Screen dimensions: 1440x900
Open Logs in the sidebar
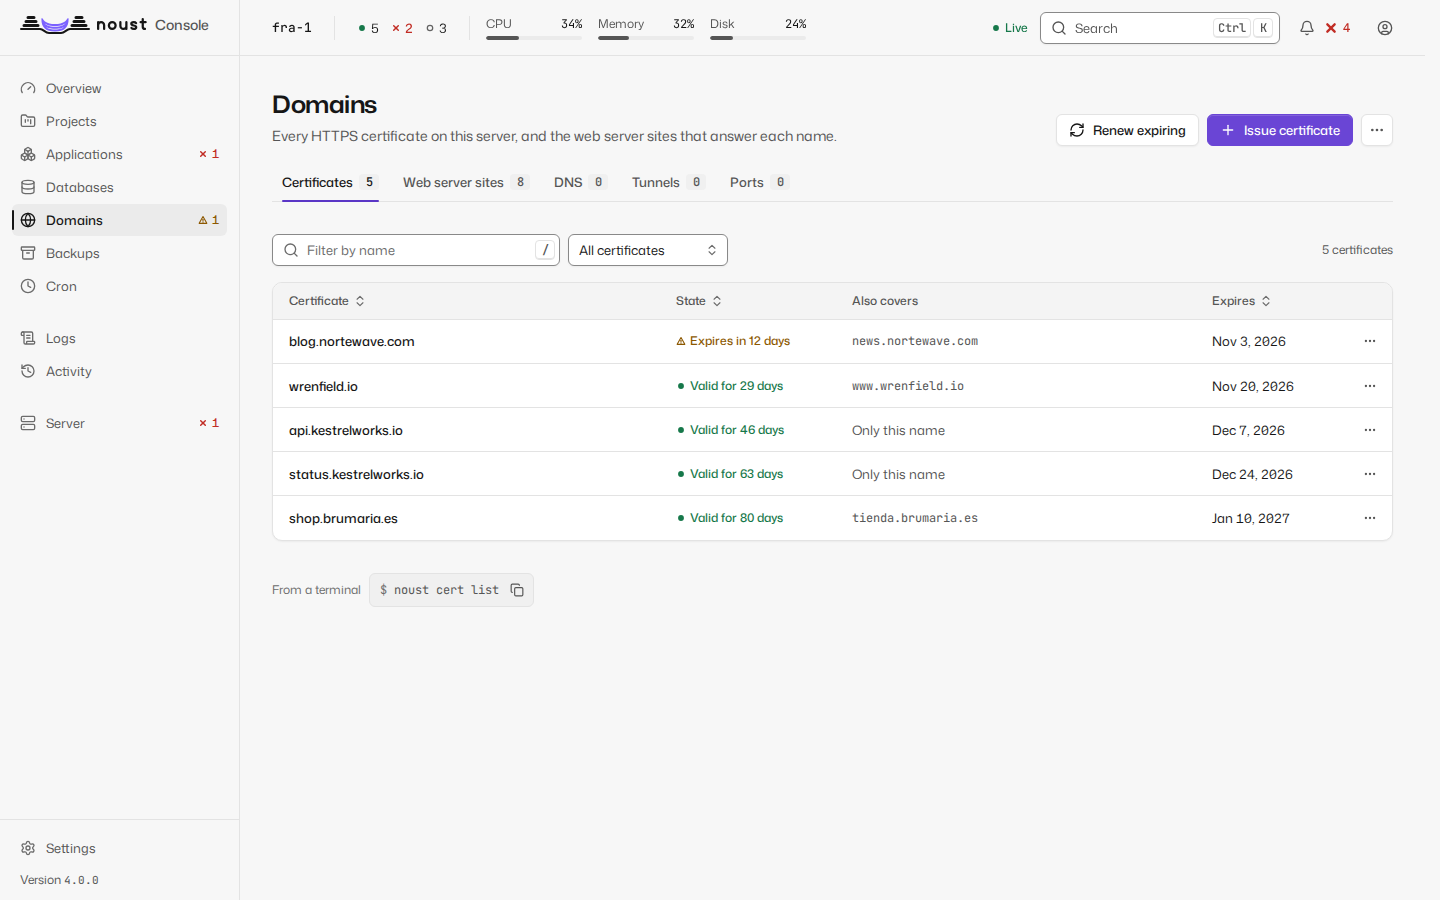click(x=120, y=338)
